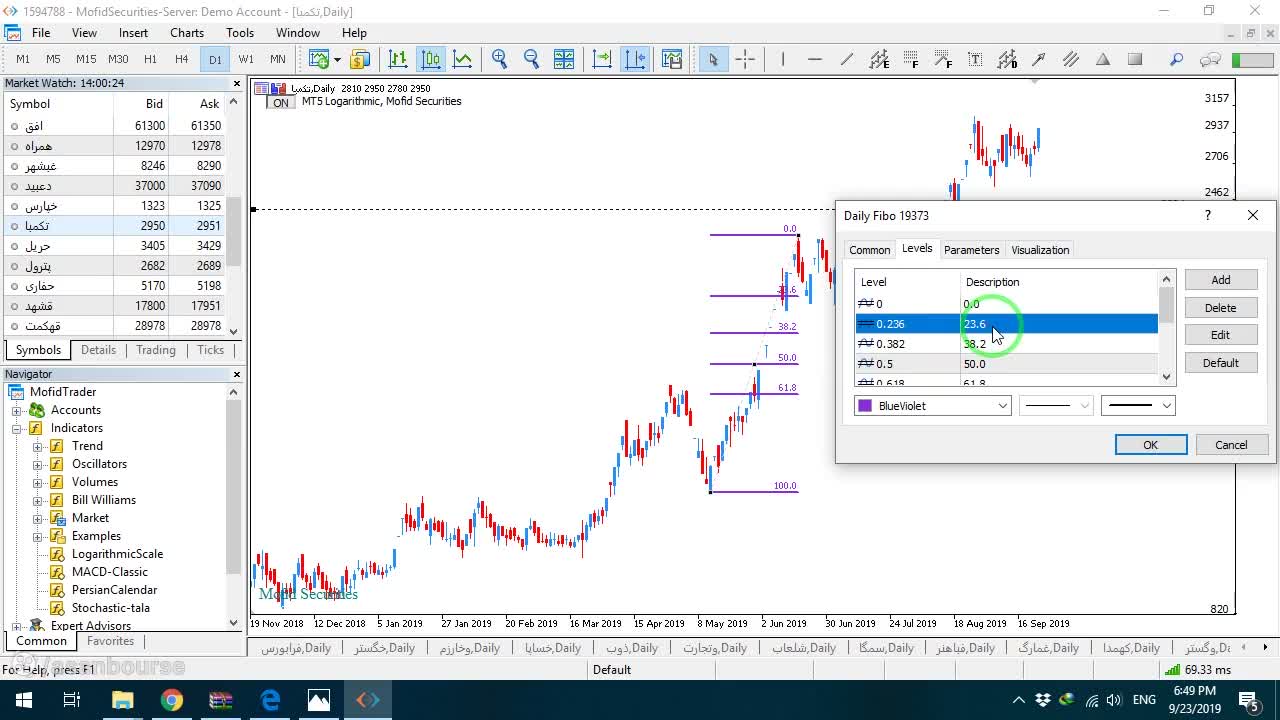This screenshot has height=720, width=1280.
Task: Expand the Expert Advisors node
Action: pyautogui.click(x=17, y=626)
